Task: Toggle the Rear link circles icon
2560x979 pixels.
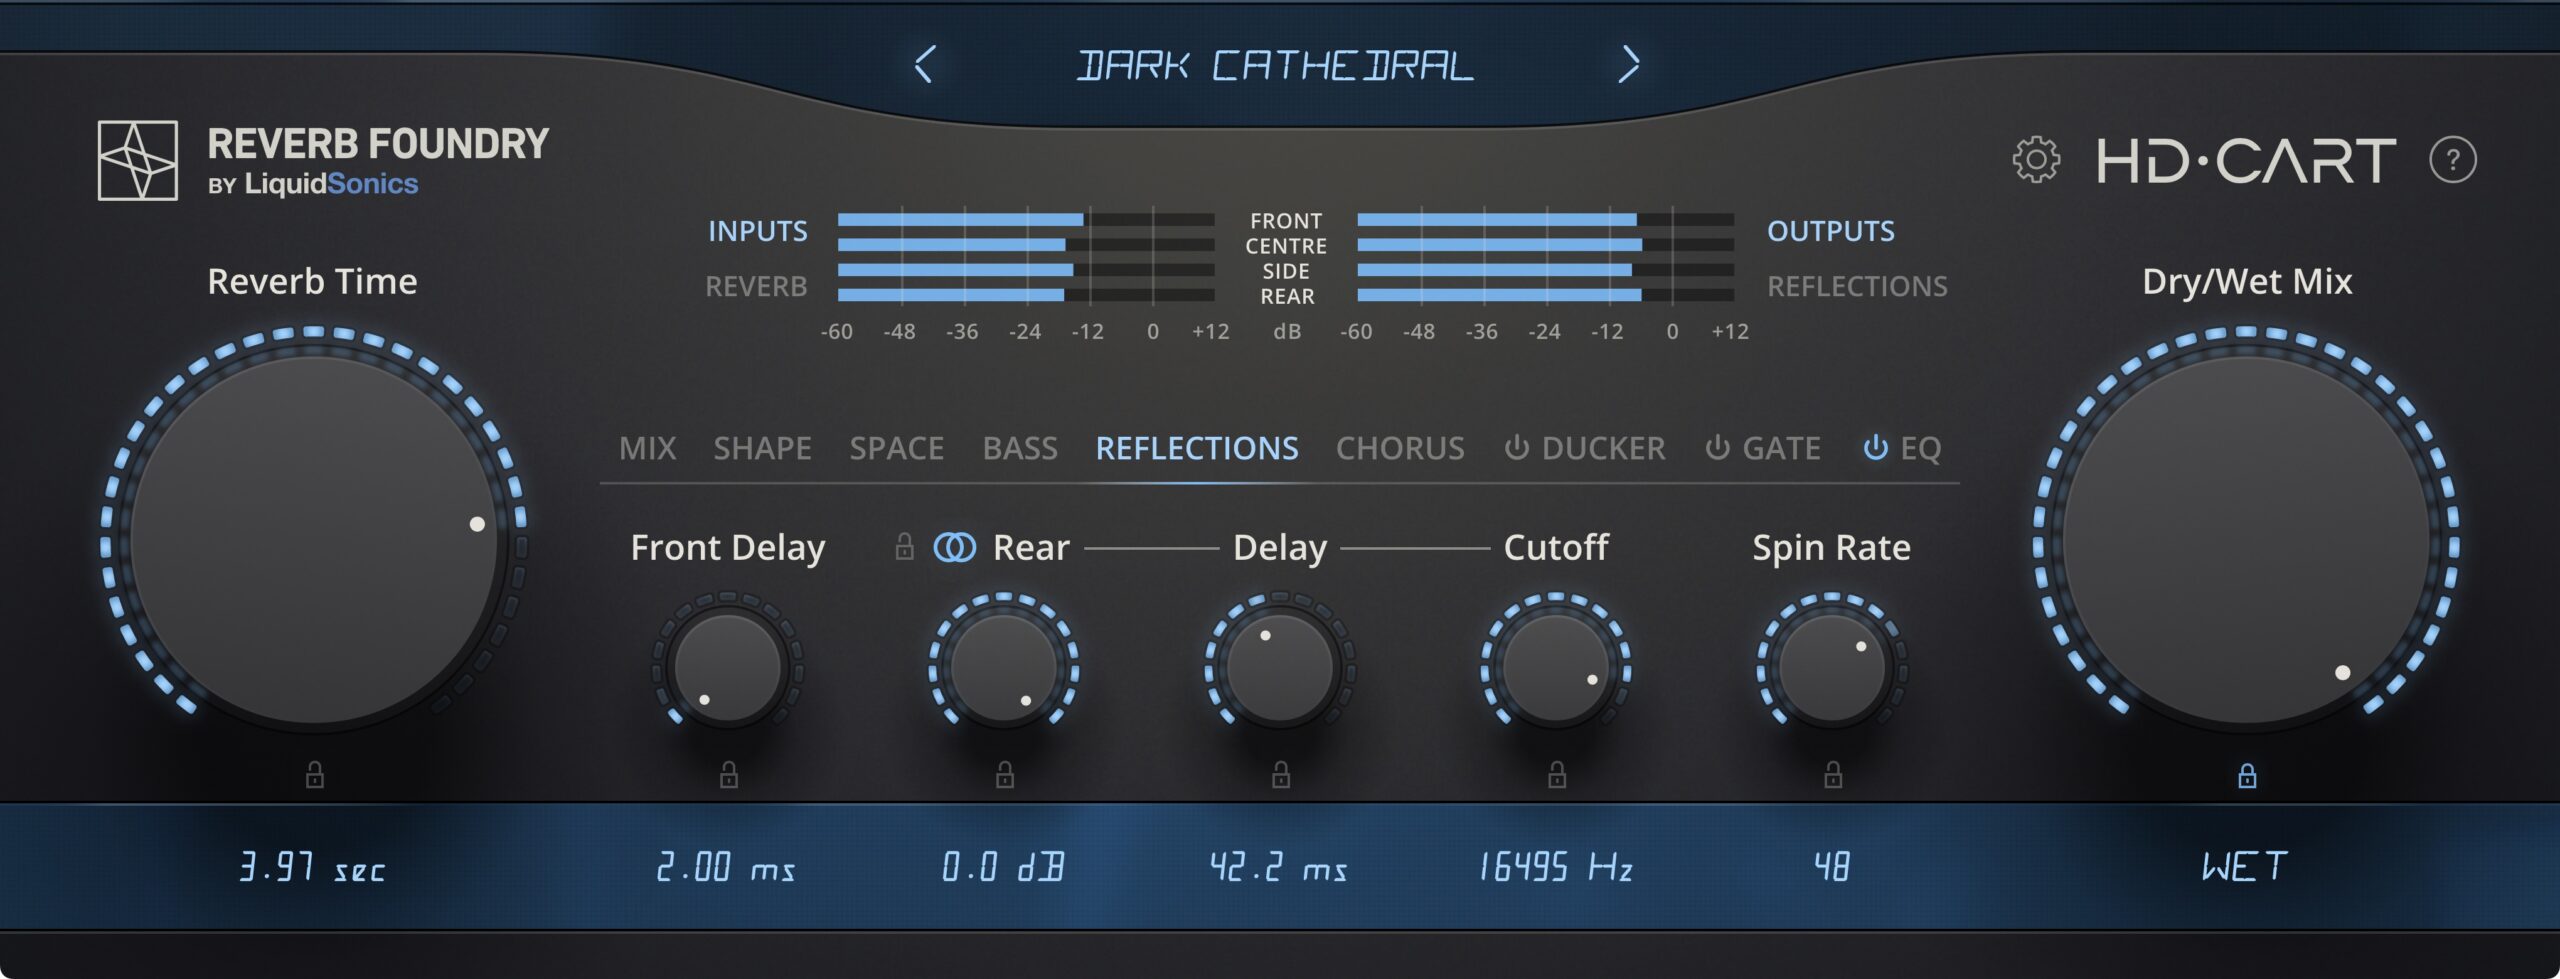Action: (x=954, y=547)
